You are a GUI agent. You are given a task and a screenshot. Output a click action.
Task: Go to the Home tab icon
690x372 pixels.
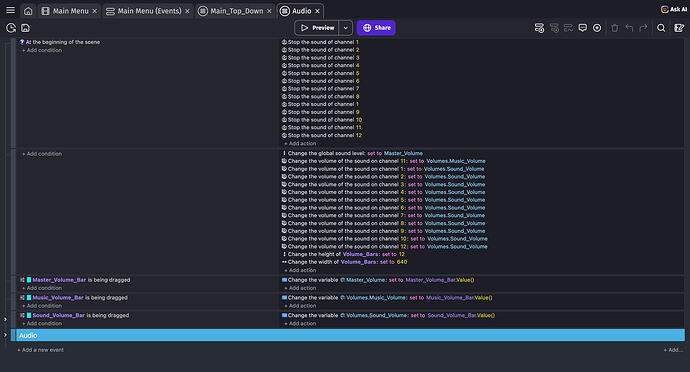(x=28, y=11)
